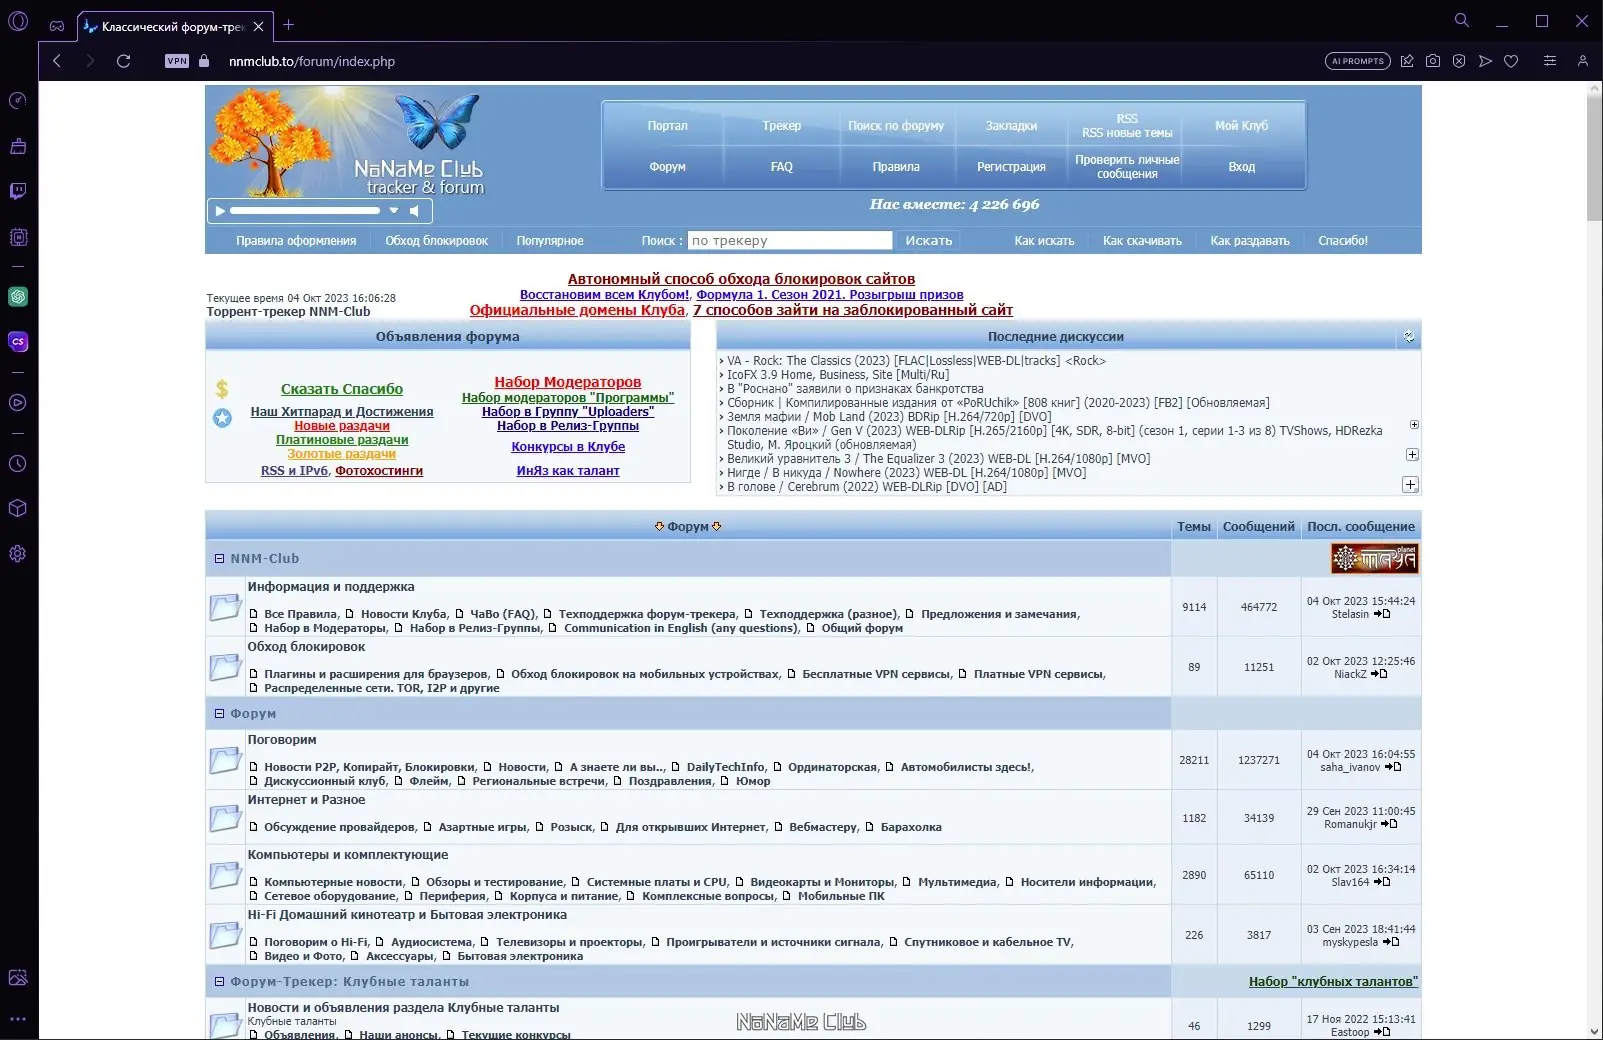The width and height of the screenshot is (1603, 1040).
Task: Go to saha_ivanov's last post arrow icon
Action: point(1393,767)
